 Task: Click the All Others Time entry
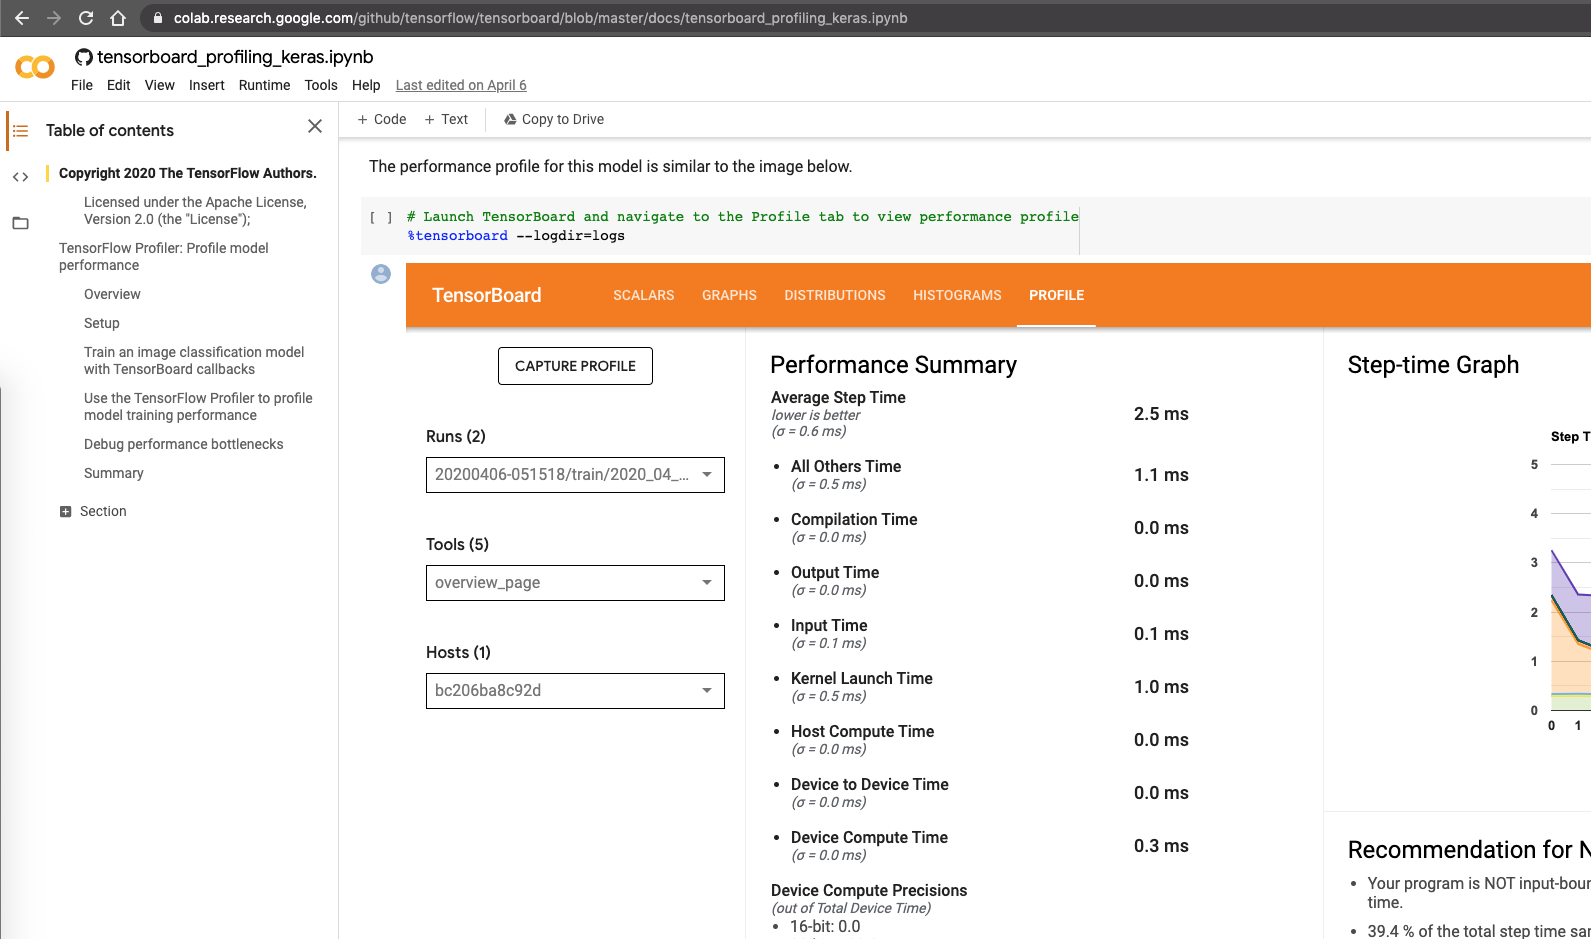(x=846, y=466)
